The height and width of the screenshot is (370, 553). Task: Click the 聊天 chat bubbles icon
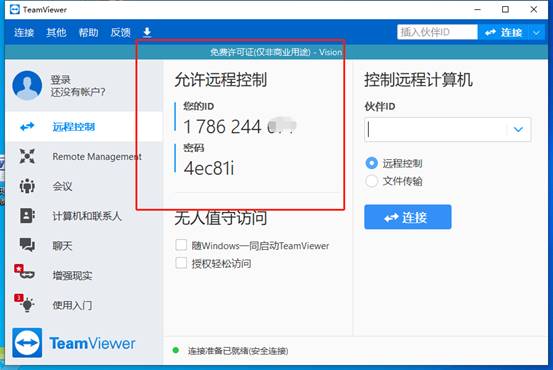pyautogui.click(x=27, y=245)
